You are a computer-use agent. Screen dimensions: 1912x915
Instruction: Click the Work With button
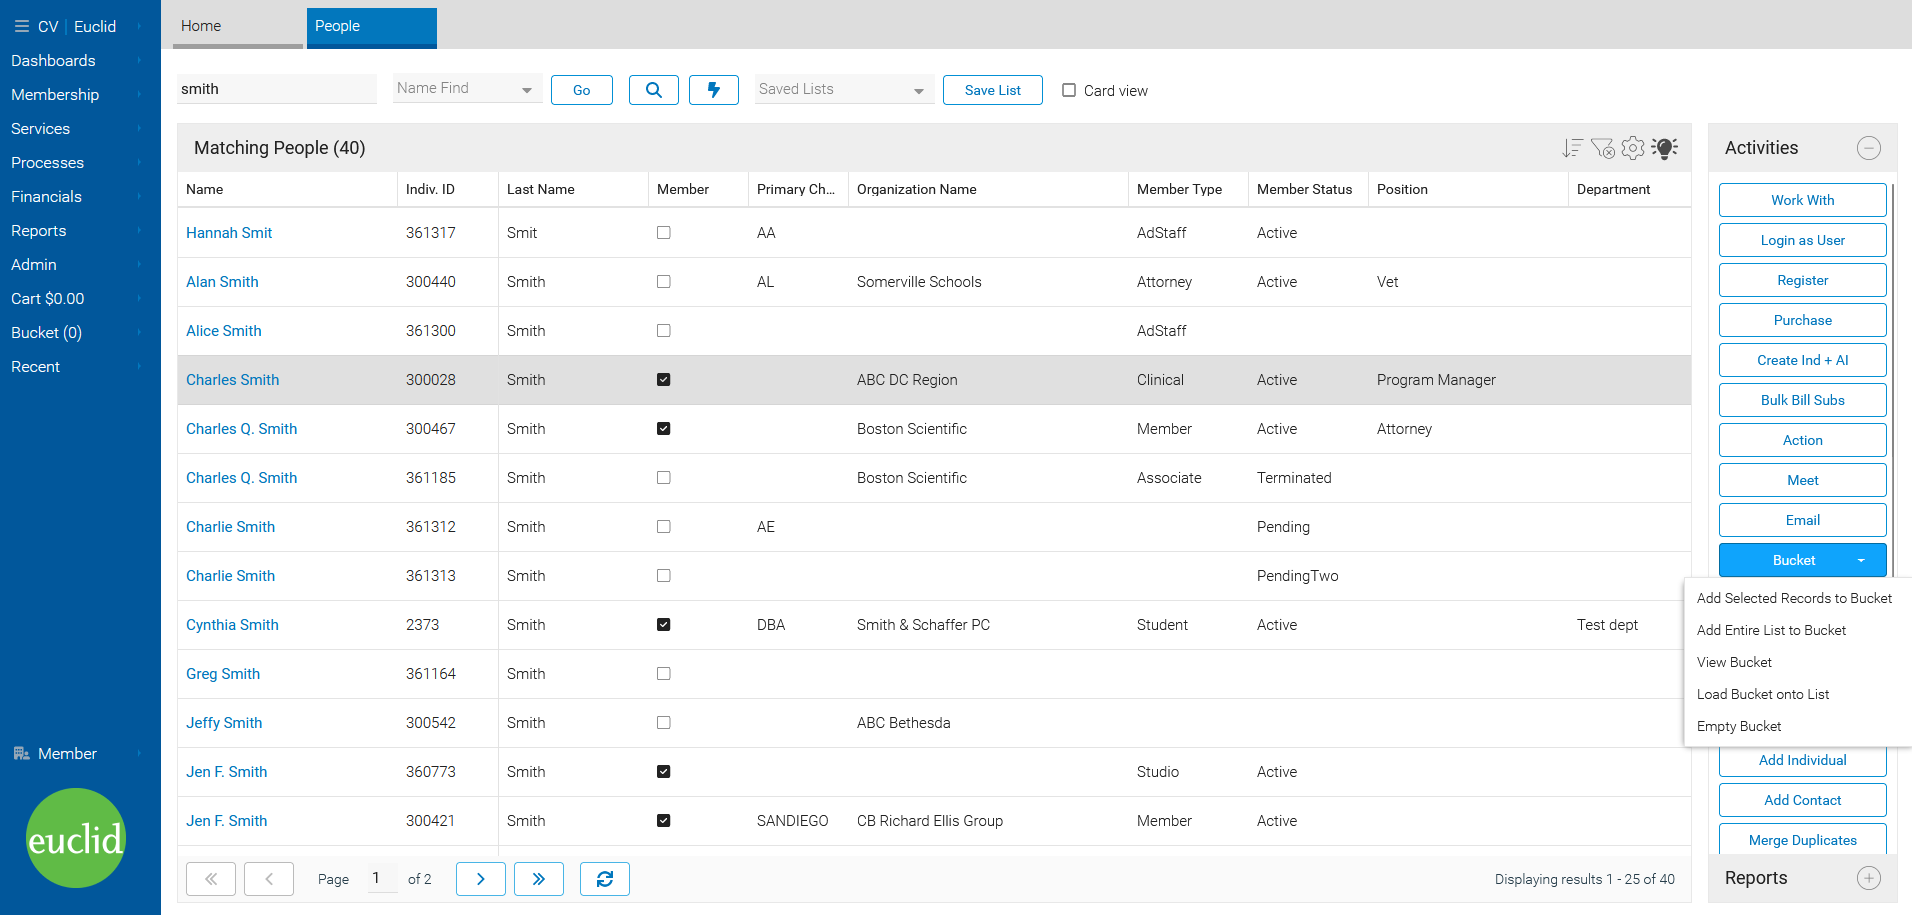point(1803,200)
